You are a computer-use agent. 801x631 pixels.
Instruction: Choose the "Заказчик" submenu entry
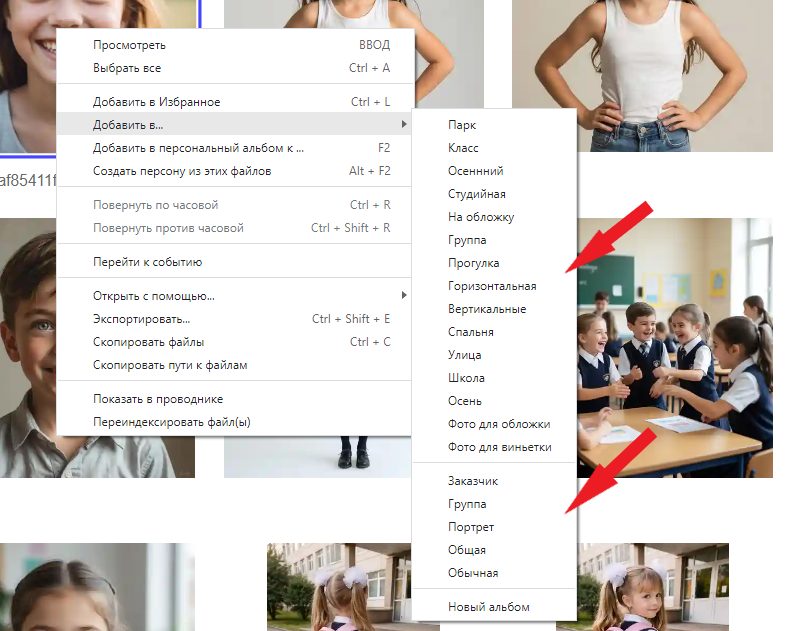[x=473, y=481]
